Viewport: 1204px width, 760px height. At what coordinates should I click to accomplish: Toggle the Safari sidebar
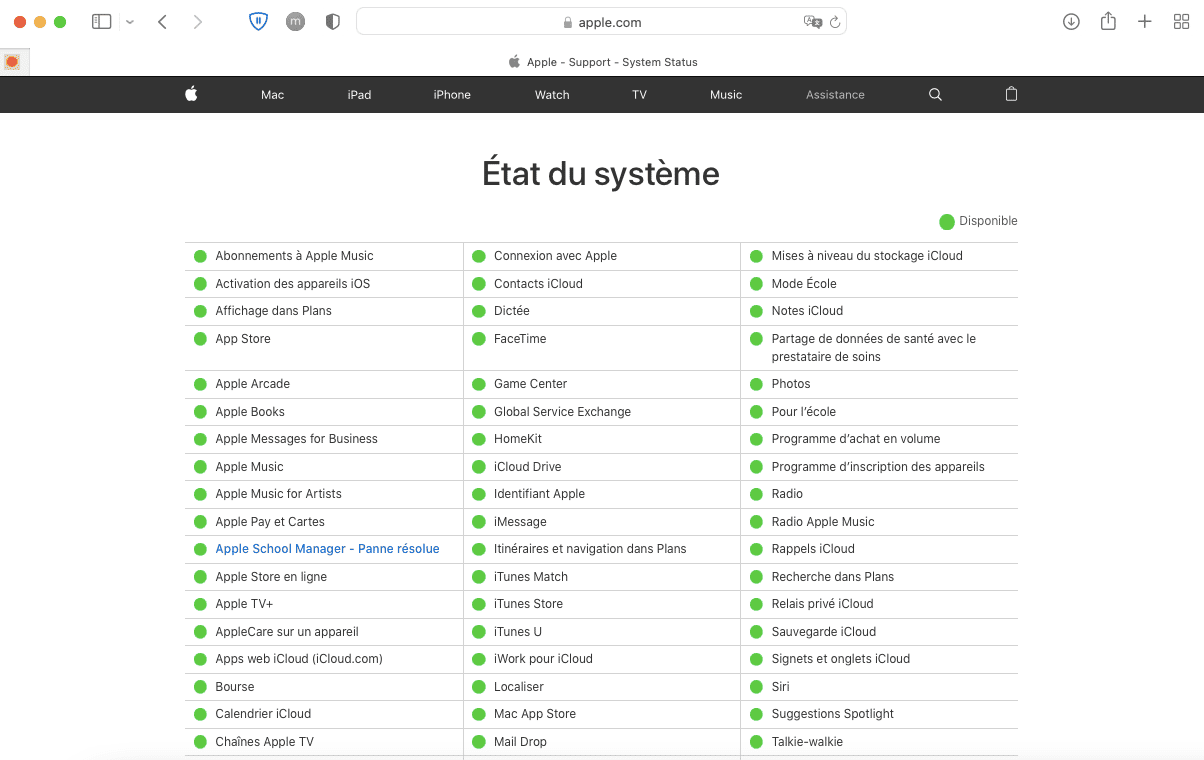(x=101, y=22)
